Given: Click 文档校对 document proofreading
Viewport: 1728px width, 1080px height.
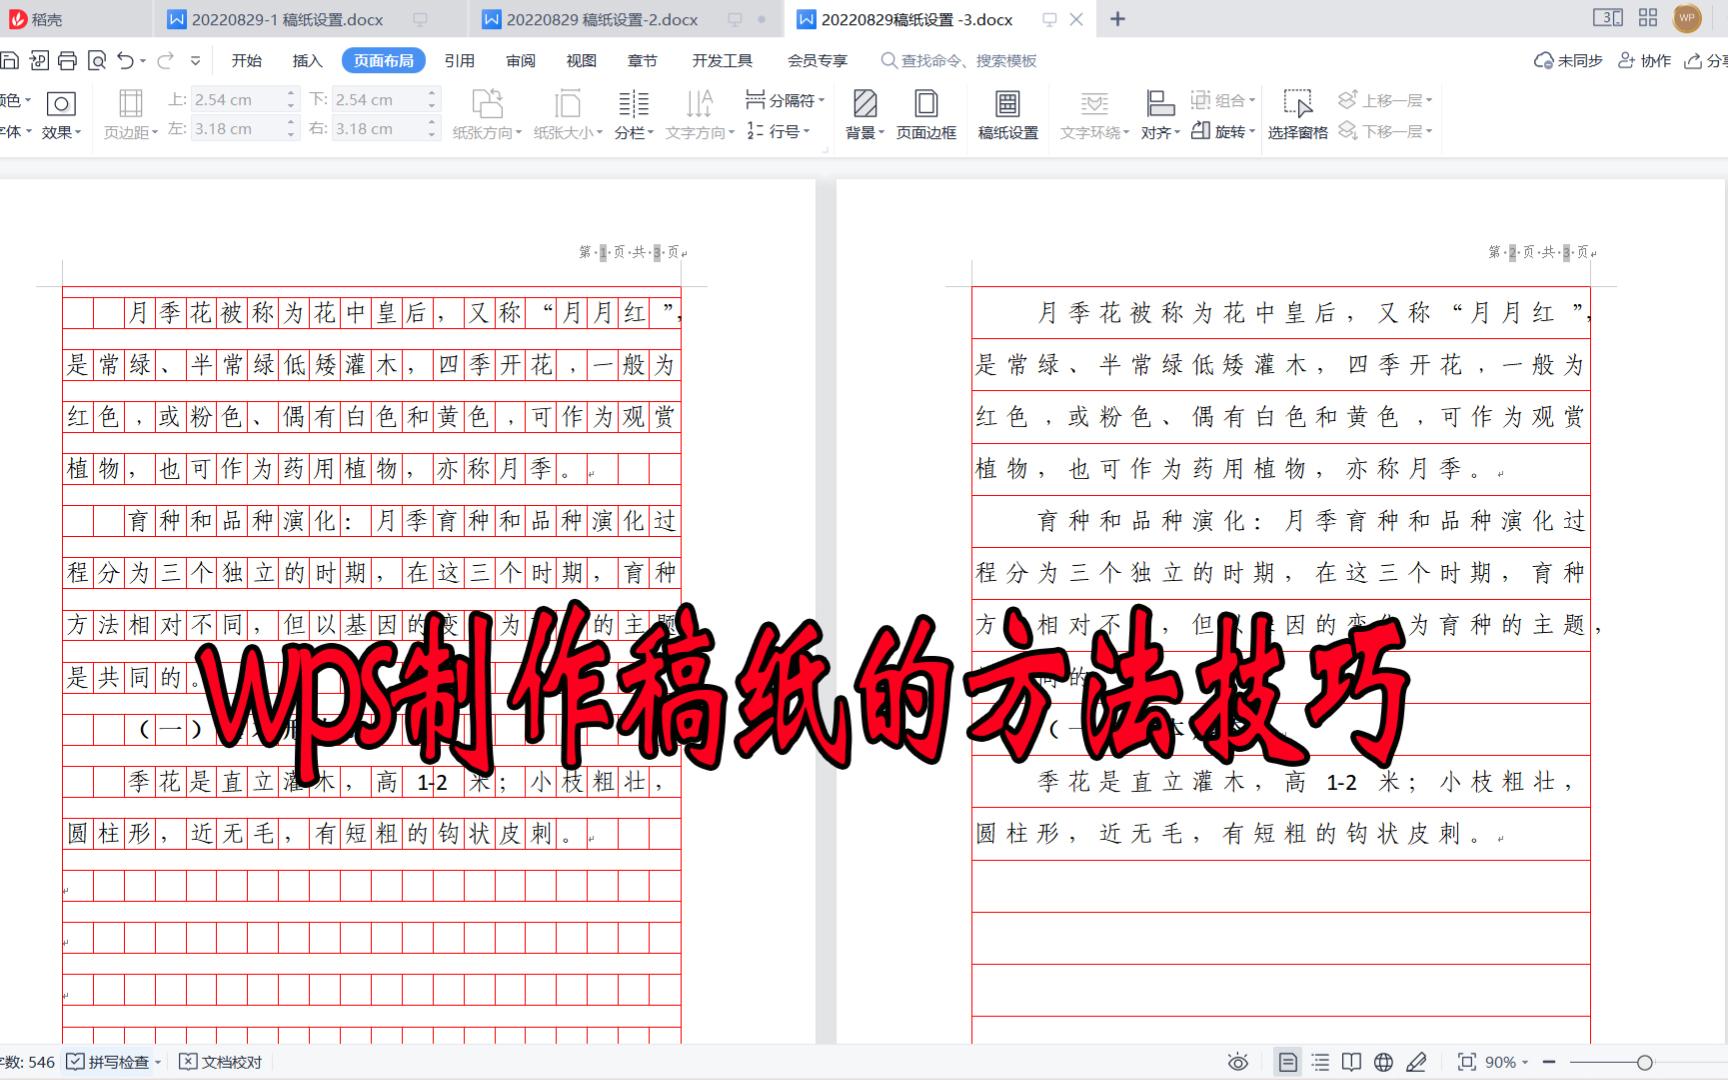Looking at the screenshot, I should 221,1062.
